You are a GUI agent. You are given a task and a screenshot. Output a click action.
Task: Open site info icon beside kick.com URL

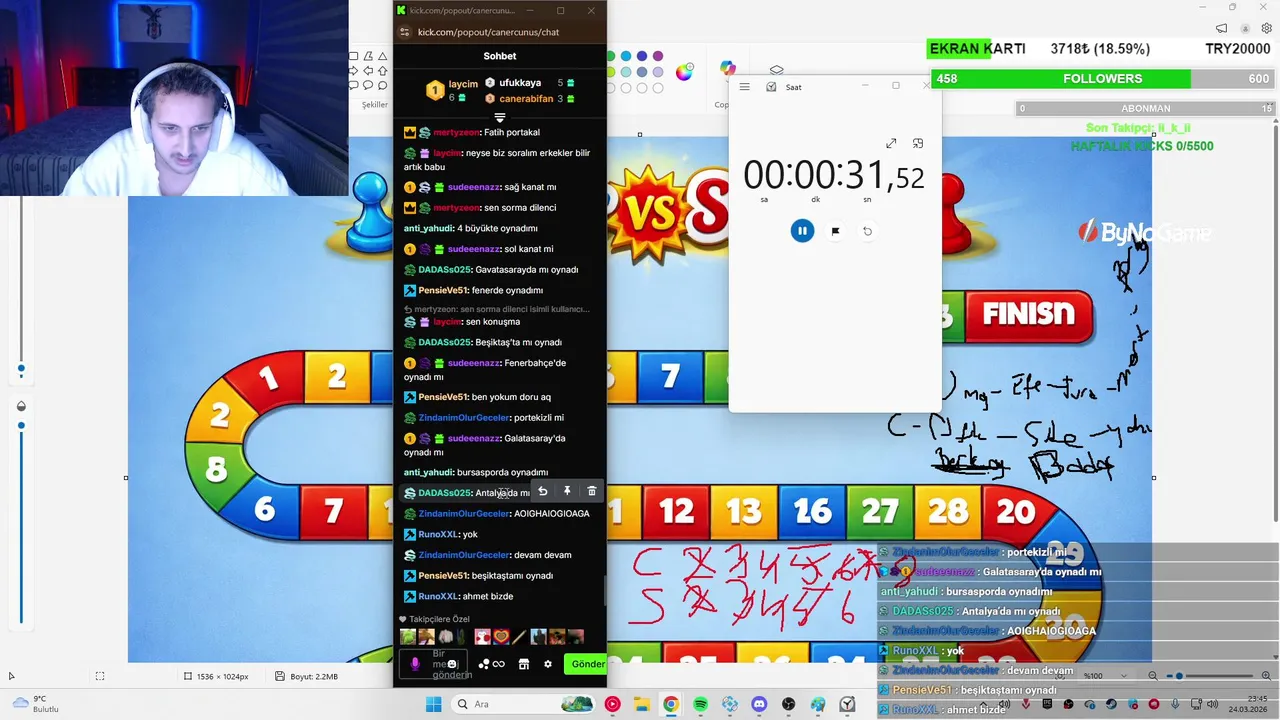point(404,32)
